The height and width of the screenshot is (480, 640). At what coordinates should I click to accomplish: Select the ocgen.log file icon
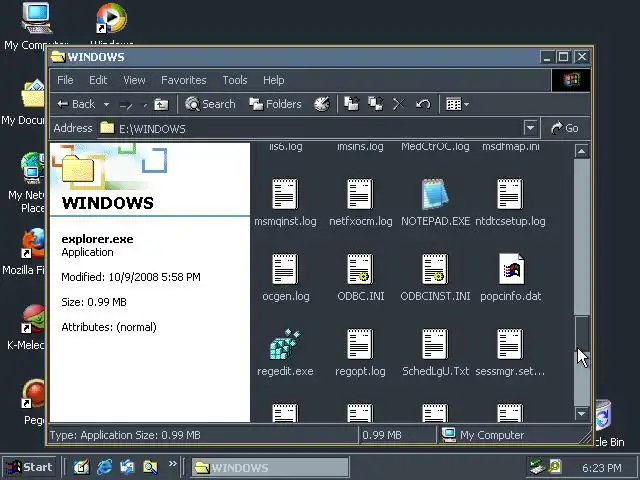[x=285, y=269]
